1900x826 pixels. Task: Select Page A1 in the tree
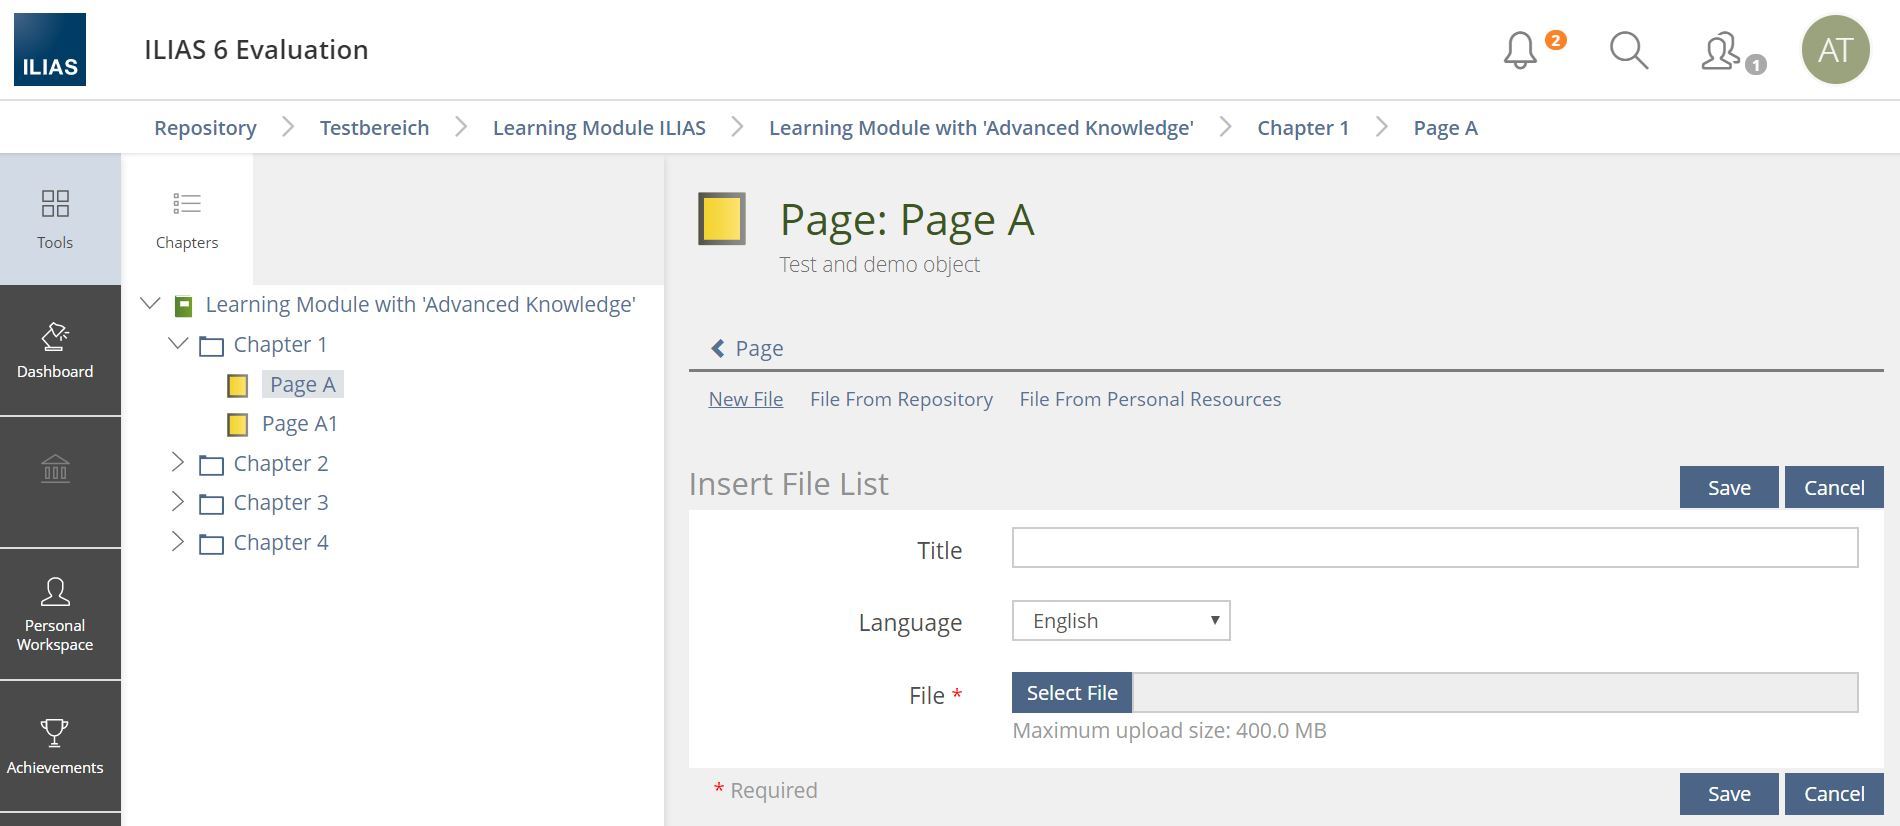tap(299, 424)
